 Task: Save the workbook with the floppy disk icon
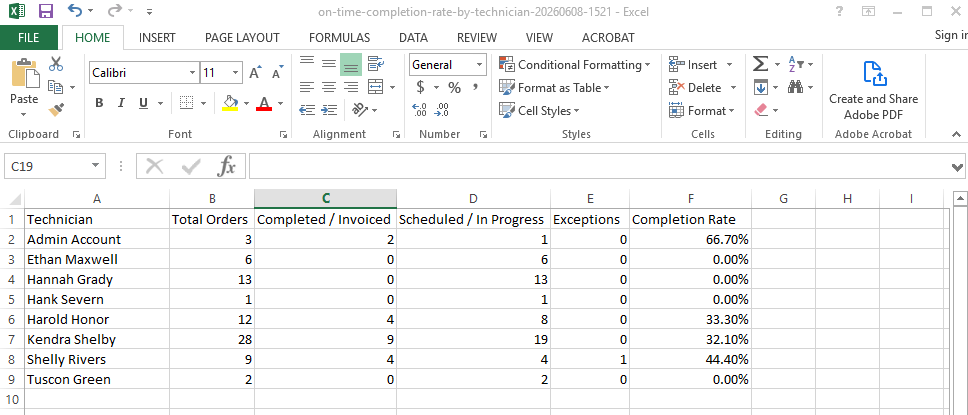tap(45, 10)
